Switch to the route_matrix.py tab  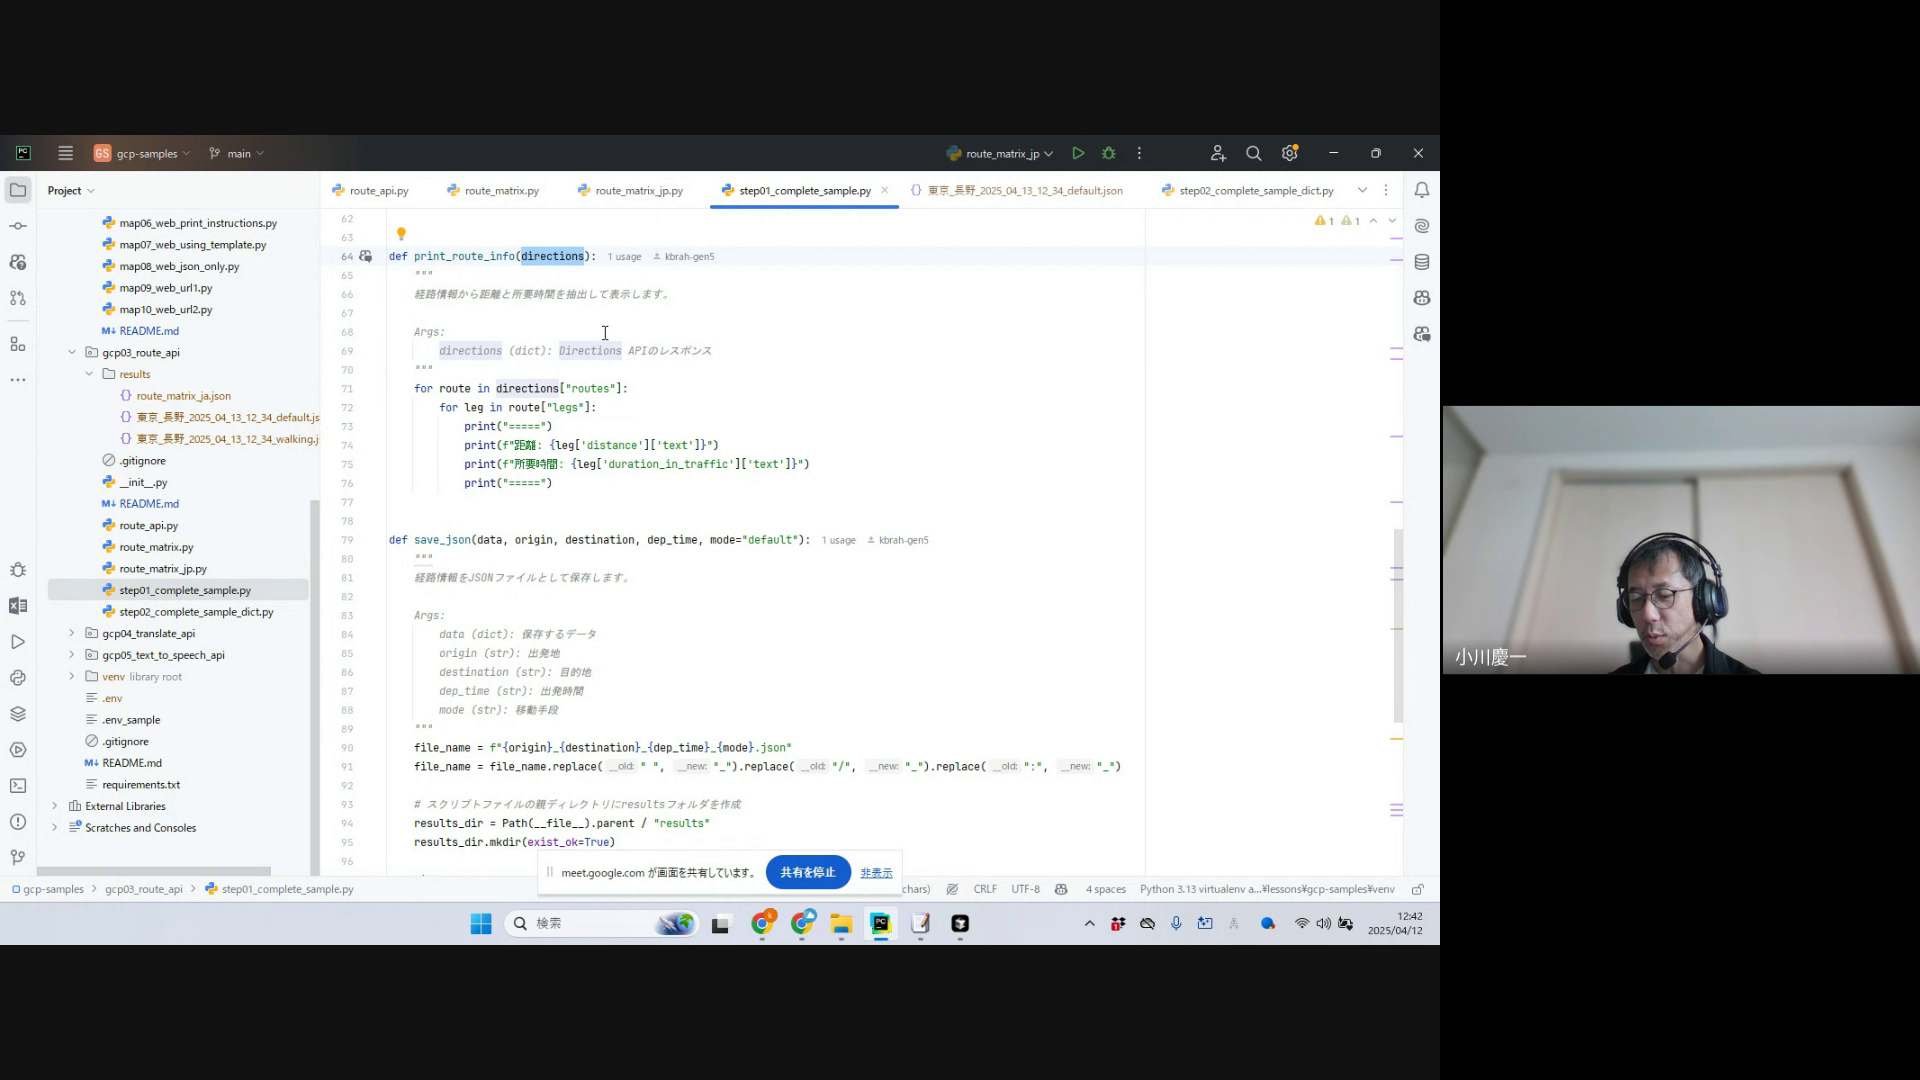501,190
